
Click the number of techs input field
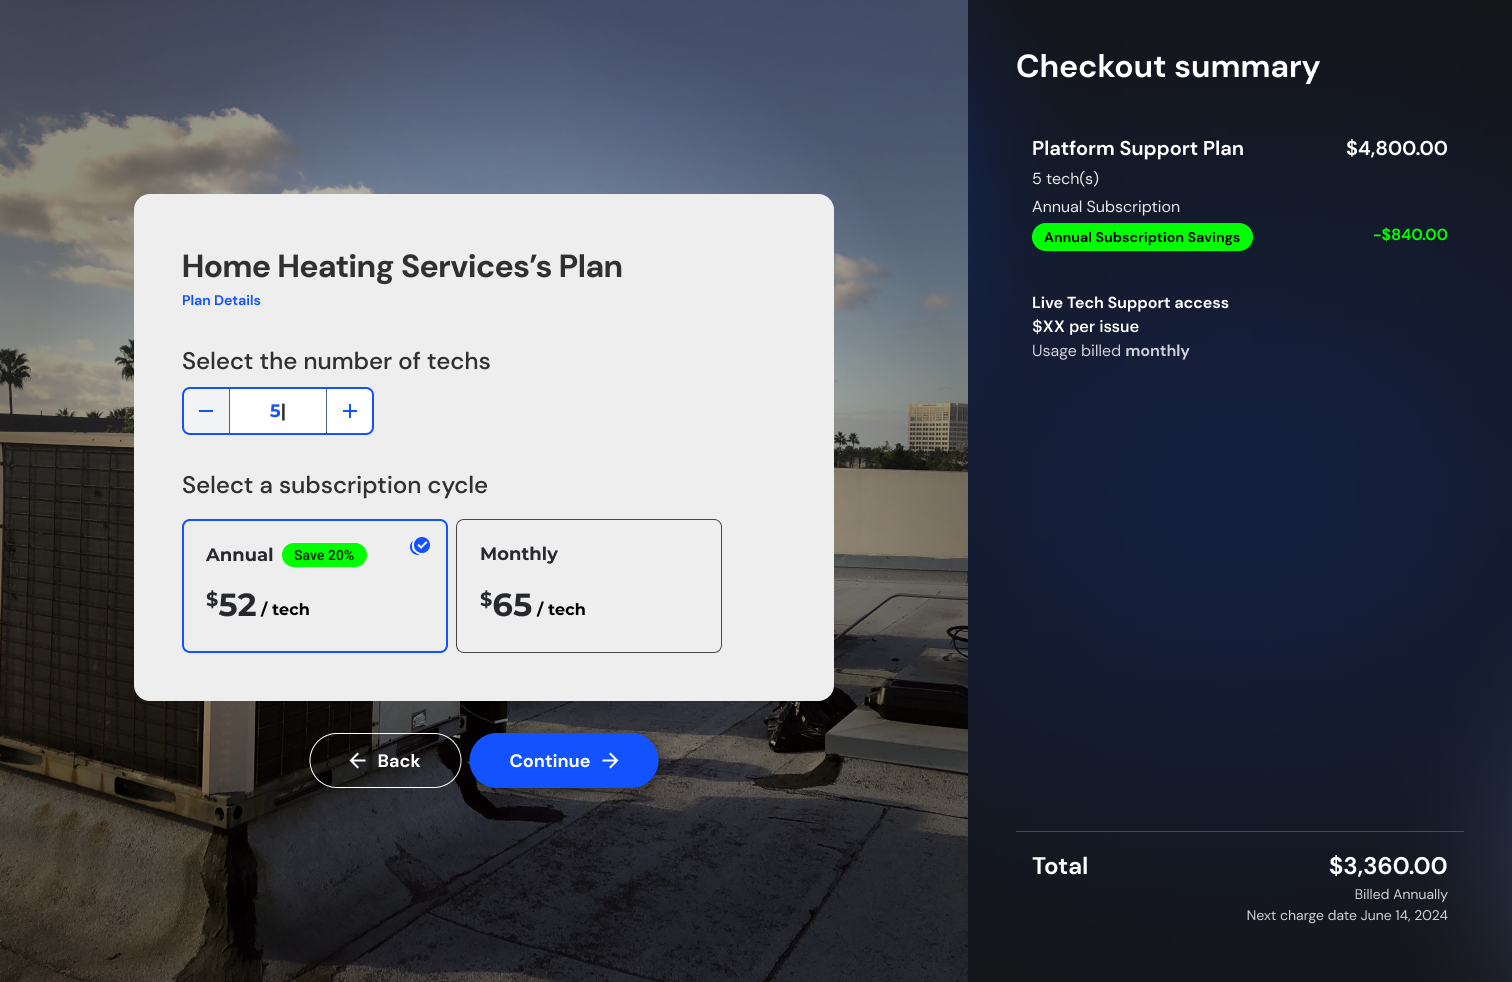pos(278,411)
